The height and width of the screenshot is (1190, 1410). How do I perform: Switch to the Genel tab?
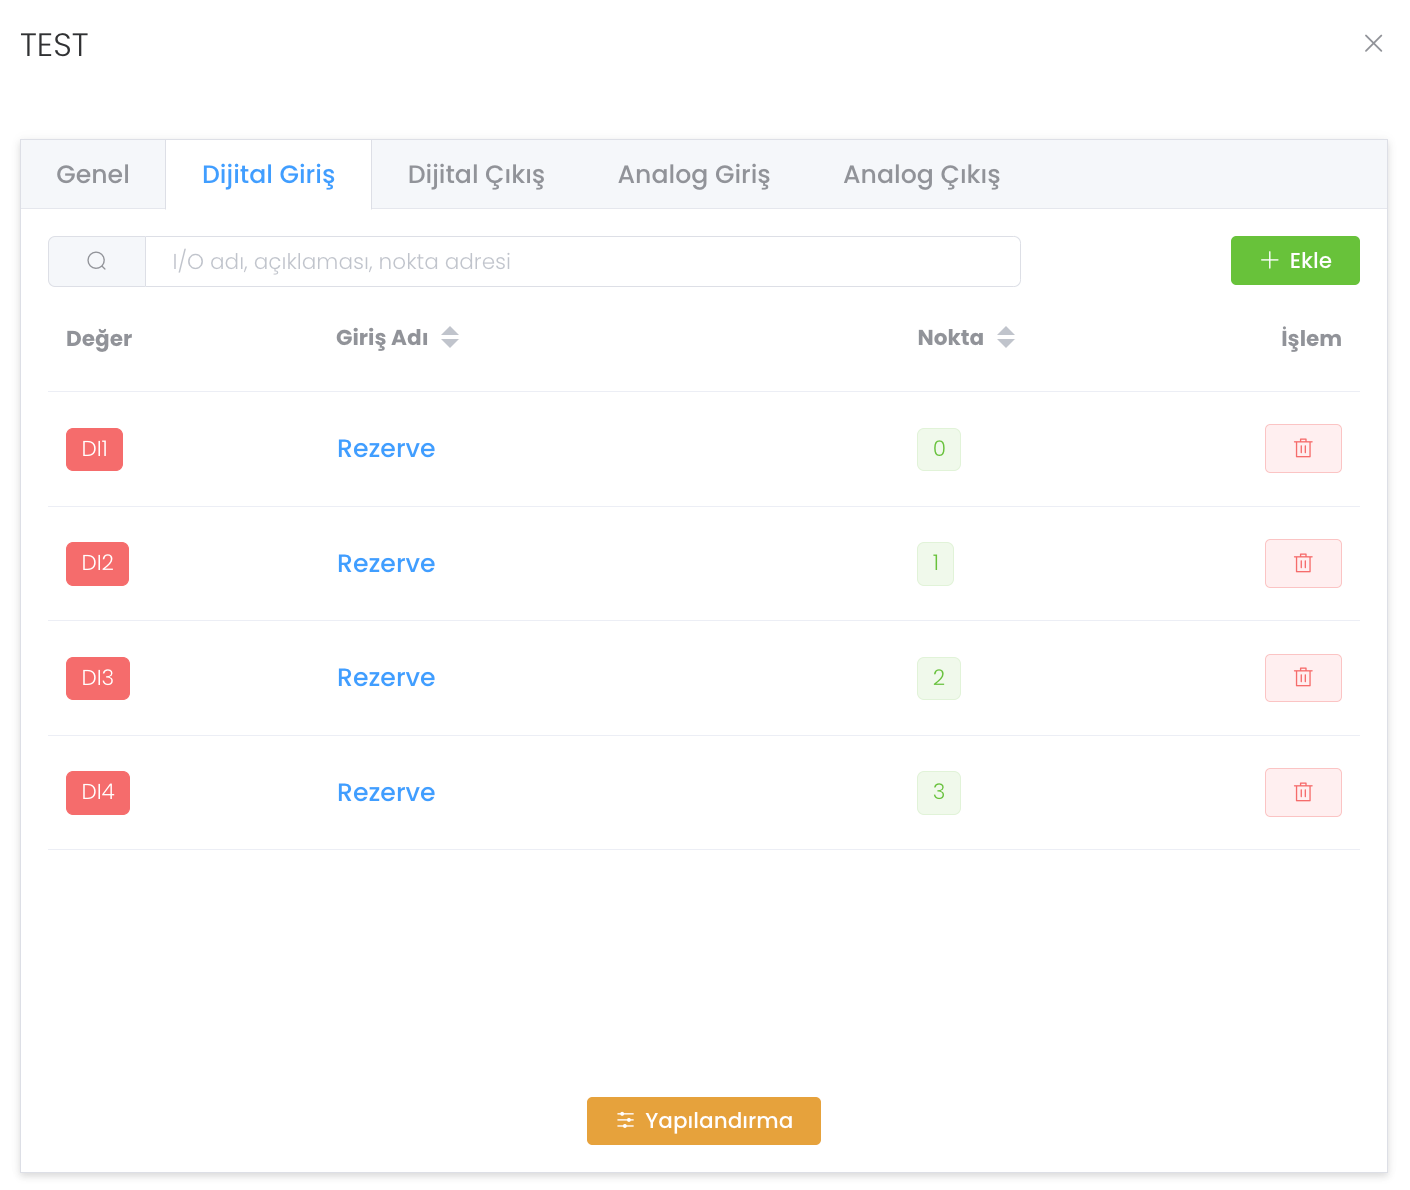click(x=93, y=175)
